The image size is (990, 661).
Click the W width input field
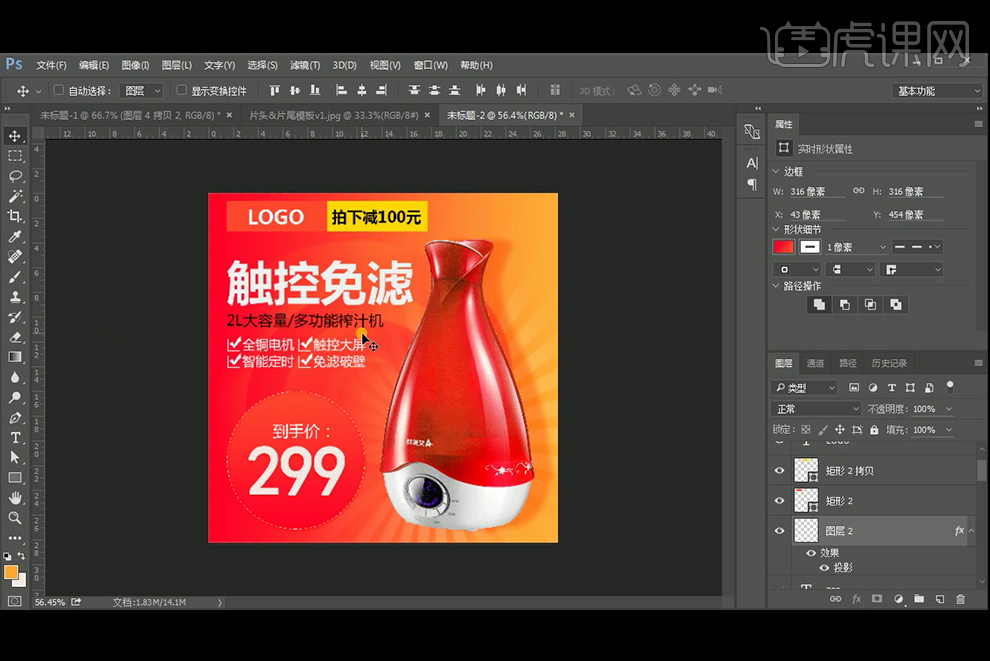point(816,191)
